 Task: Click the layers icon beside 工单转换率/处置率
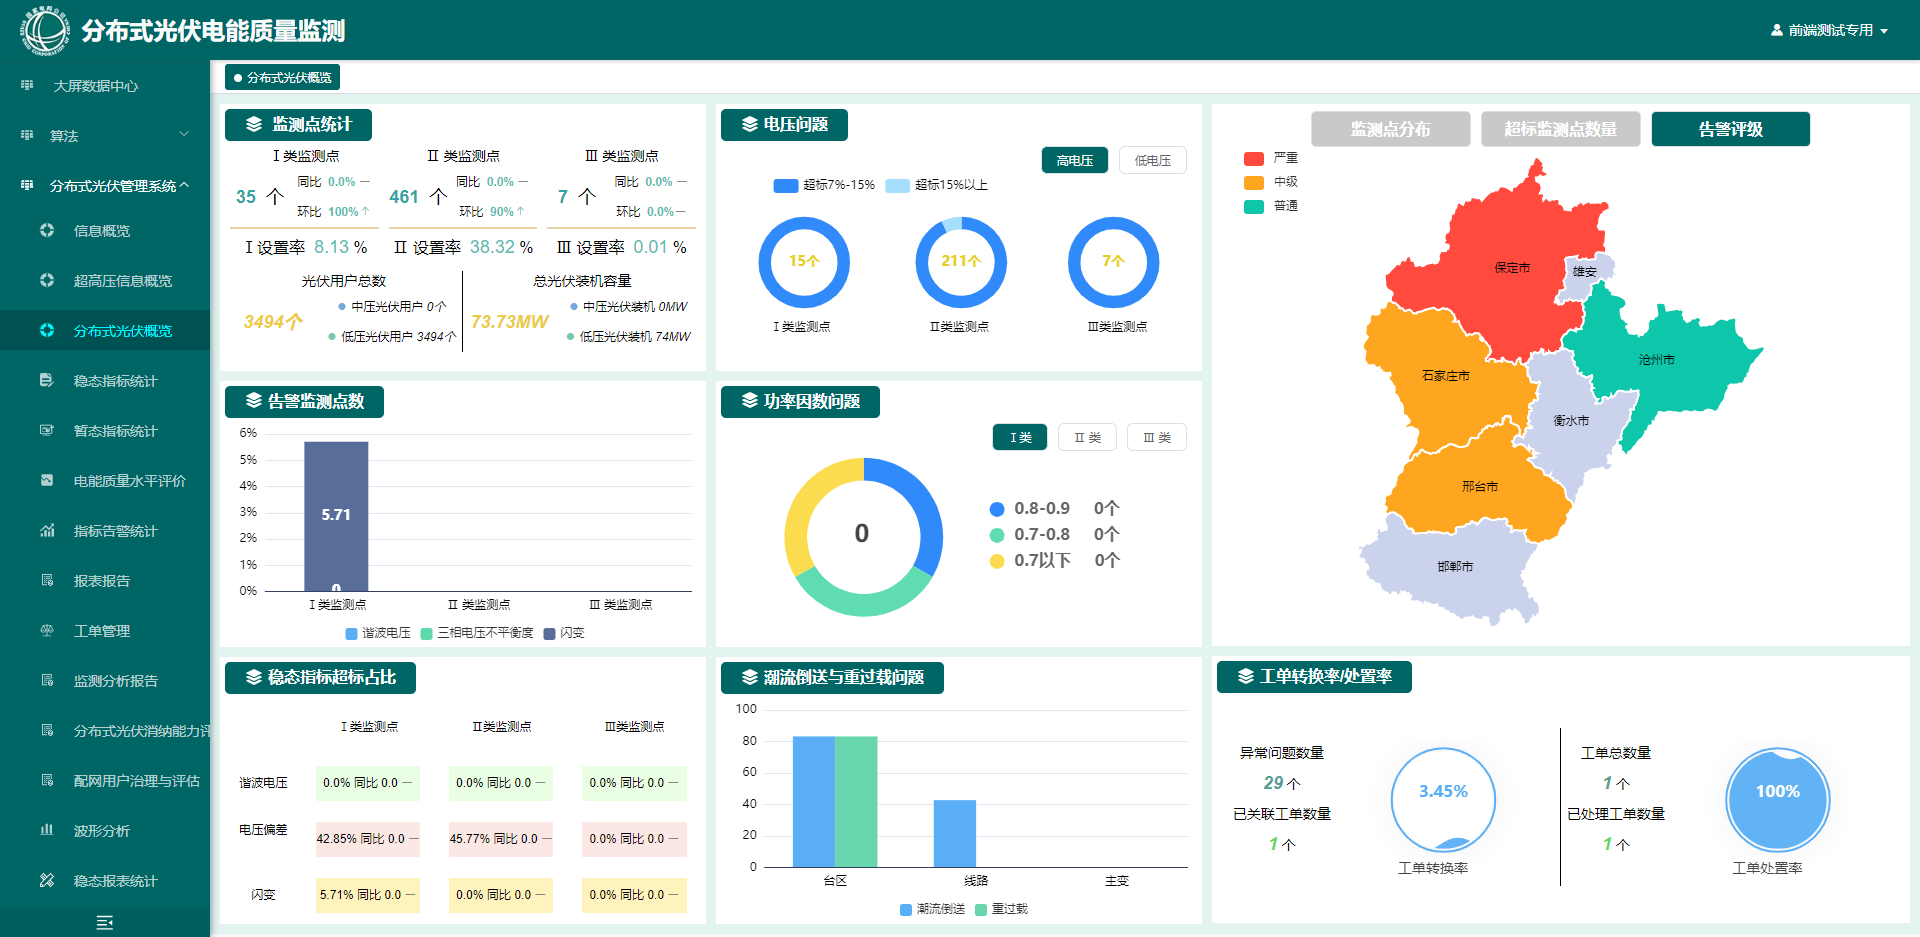[1246, 677]
